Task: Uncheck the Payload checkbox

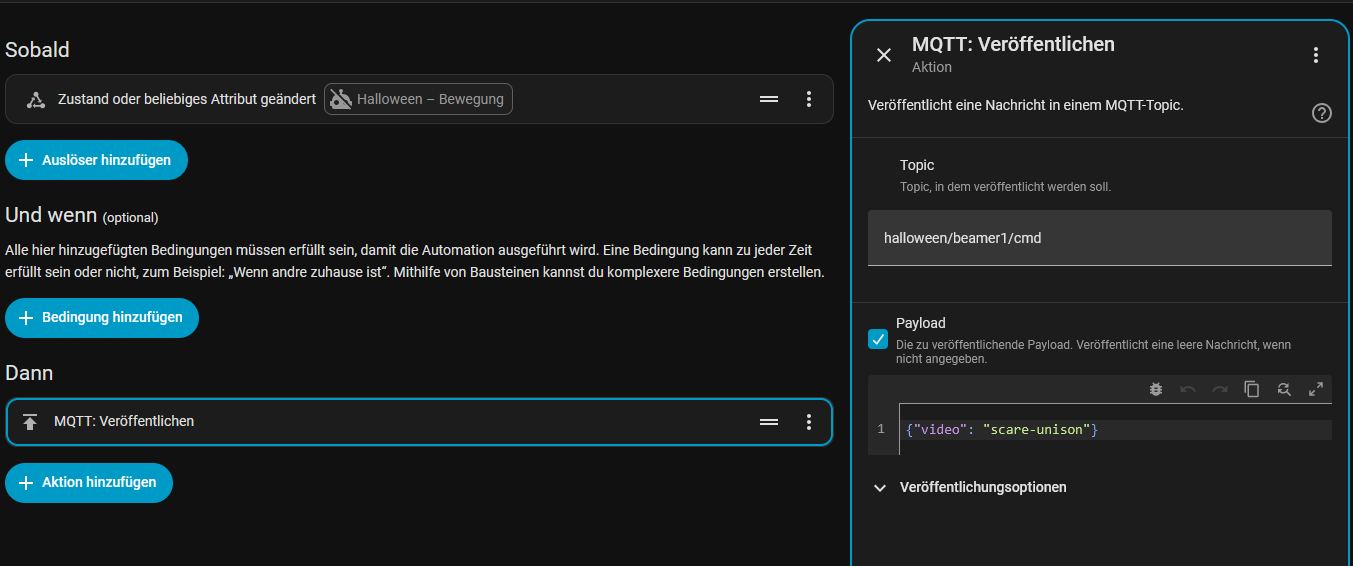Action: click(x=878, y=339)
